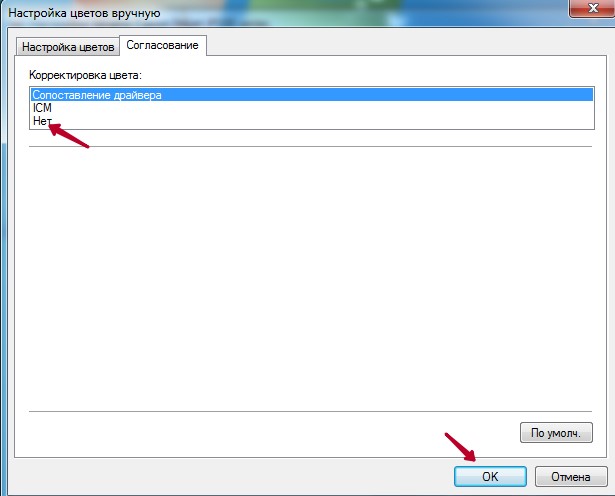The width and height of the screenshot is (615, 496).
Task: Cancel changes with the Отмена button
Action: (x=571, y=476)
